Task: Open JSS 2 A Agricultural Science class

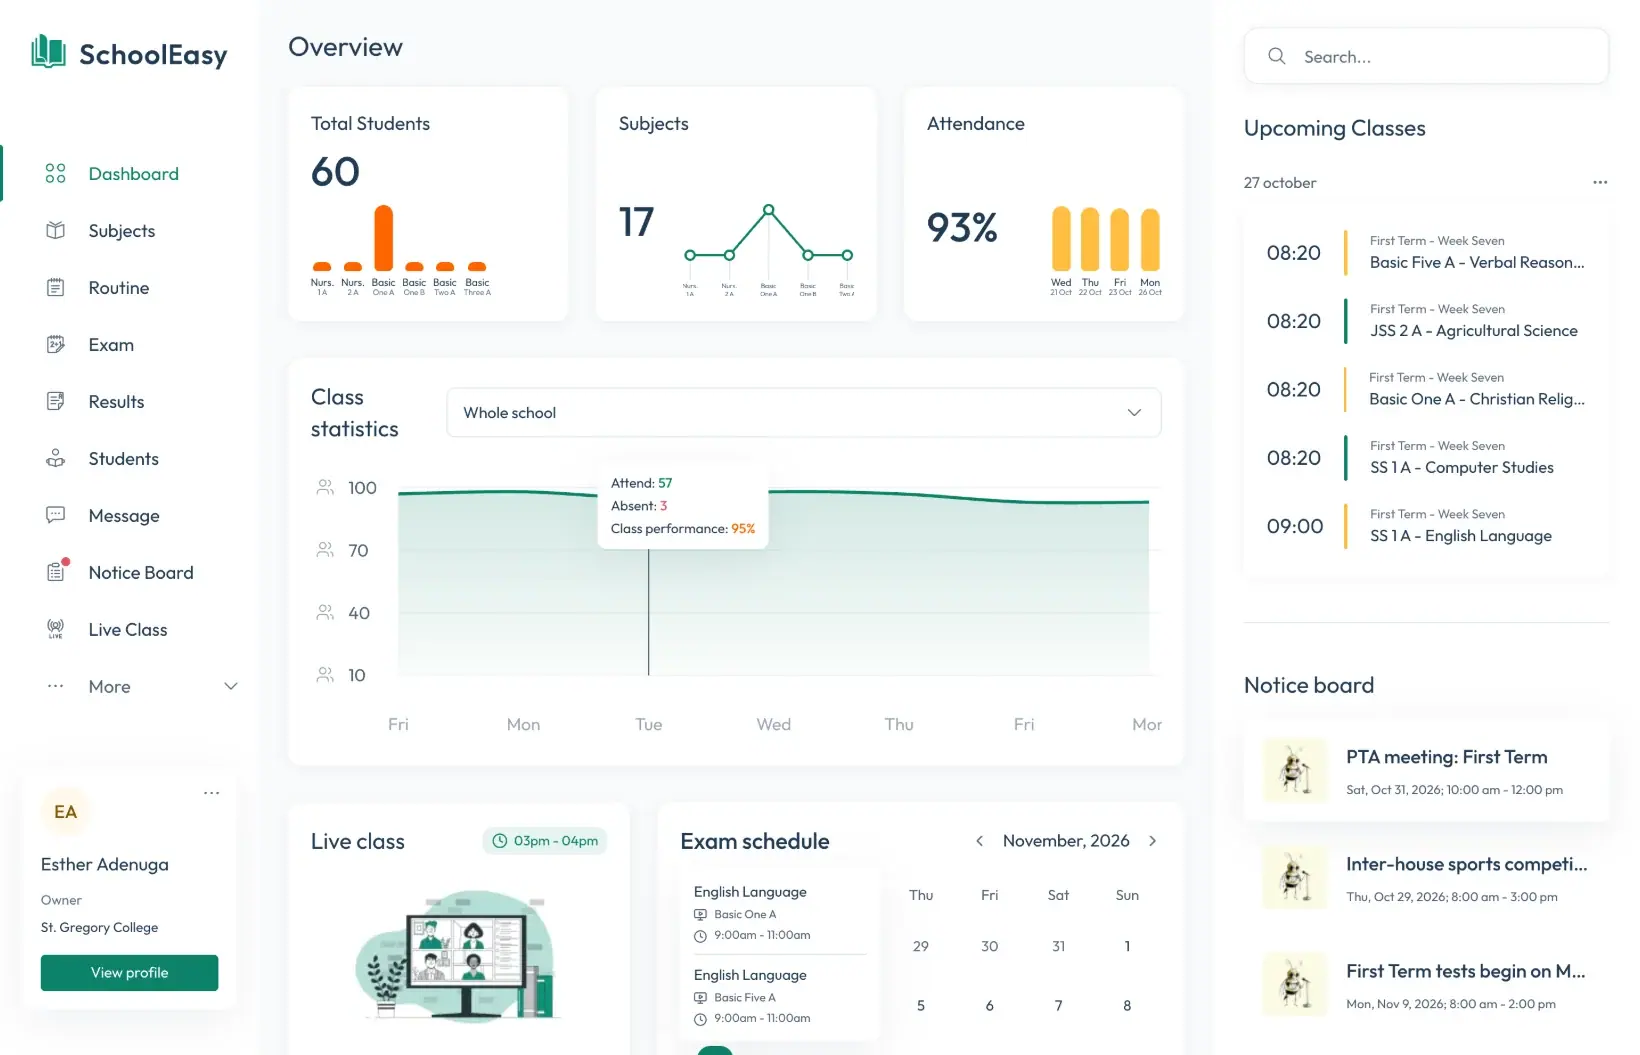Action: pyautogui.click(x=1427, y=321)
